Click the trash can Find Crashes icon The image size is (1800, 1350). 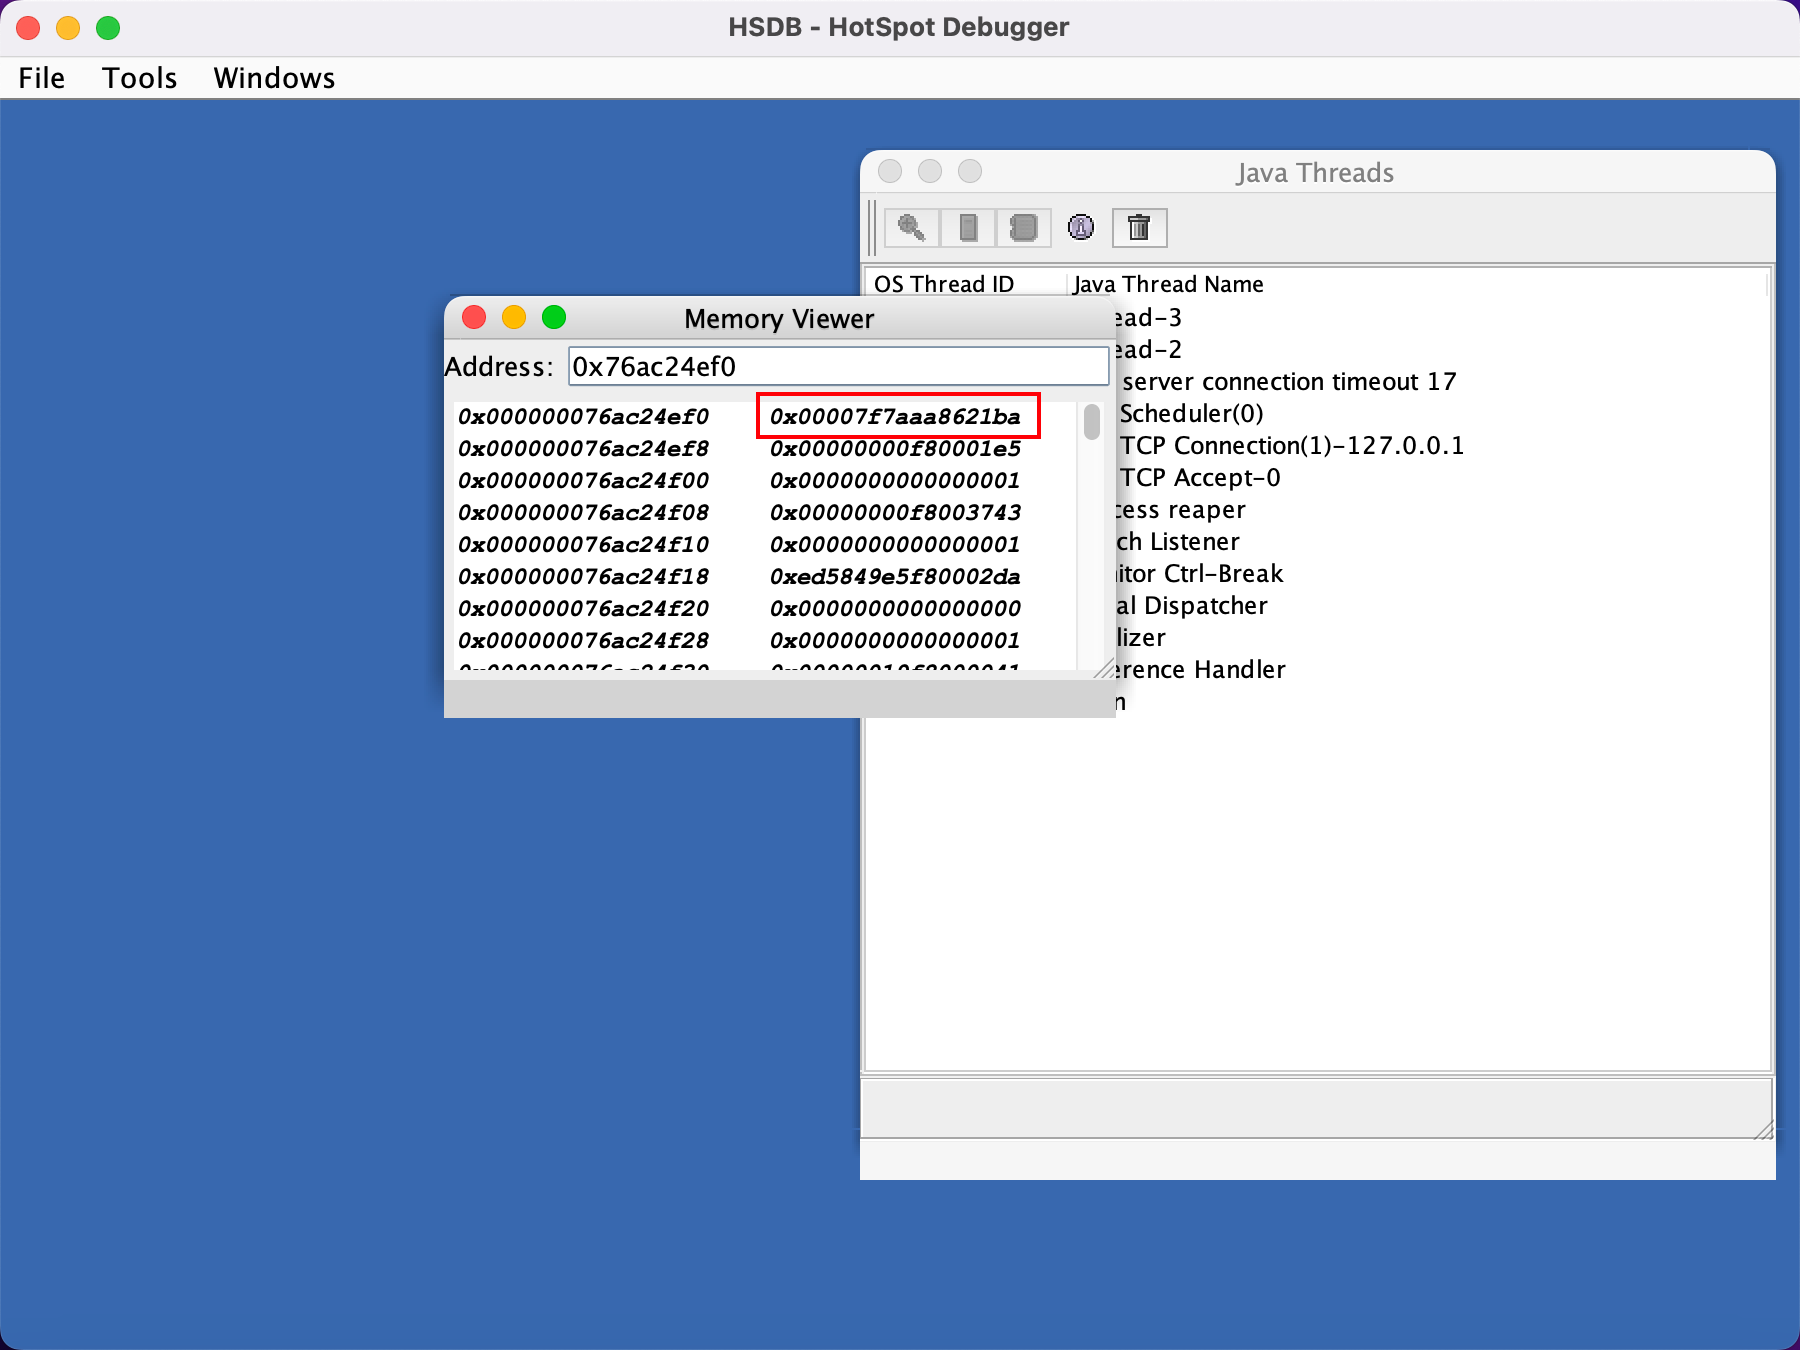(1139, 228)
